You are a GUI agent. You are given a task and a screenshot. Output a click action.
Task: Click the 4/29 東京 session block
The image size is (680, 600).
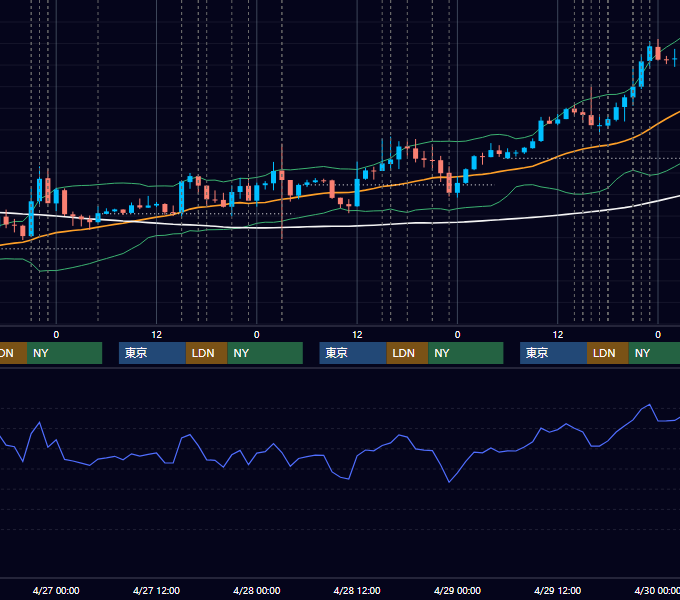click(553, 353)
